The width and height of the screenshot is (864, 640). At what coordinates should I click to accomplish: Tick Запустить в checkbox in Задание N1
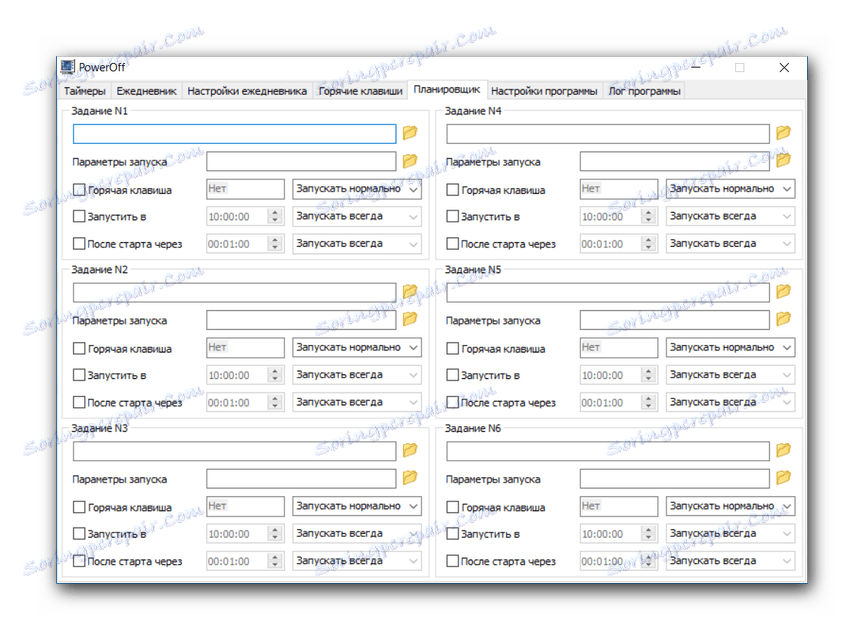[79, 216]
